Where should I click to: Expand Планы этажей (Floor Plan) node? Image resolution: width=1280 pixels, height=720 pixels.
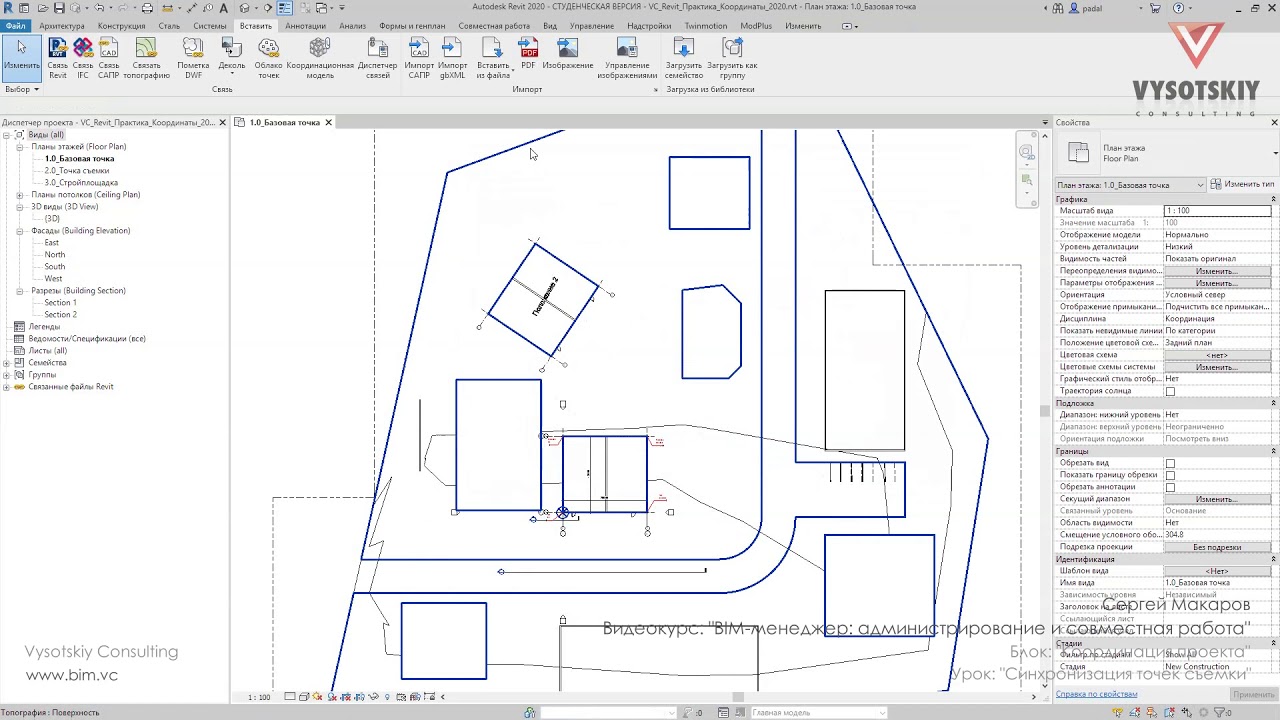[19, 147]
